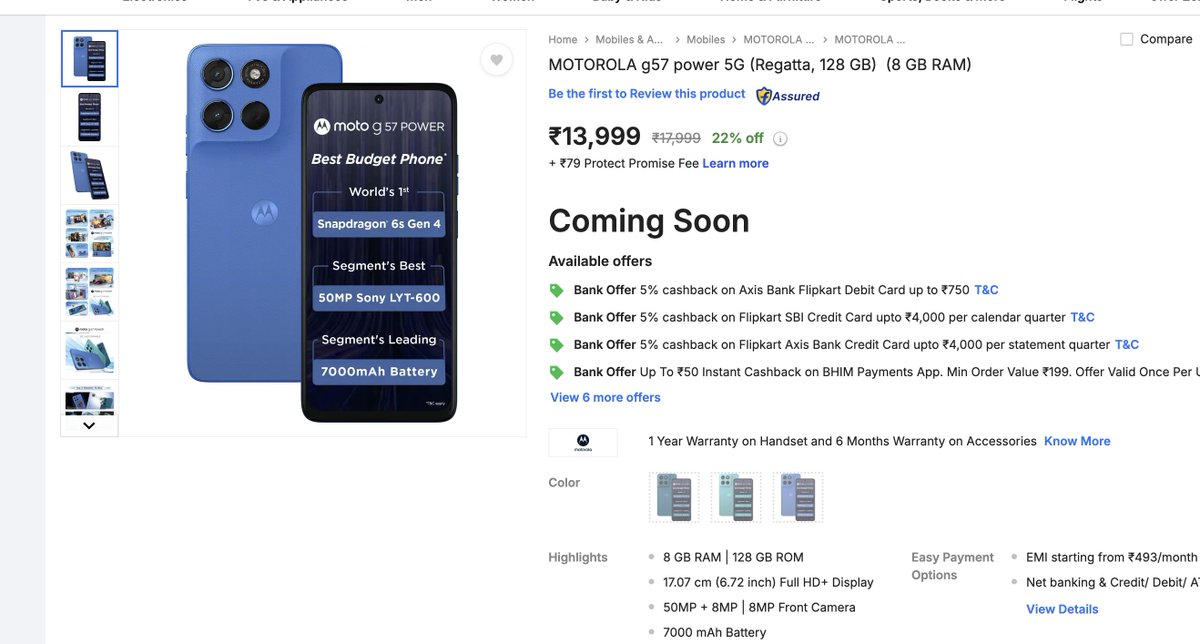Screen dimensions: 1200x644
Task: Select sixth thumbnail with green phones
Action: pos(89,349)
